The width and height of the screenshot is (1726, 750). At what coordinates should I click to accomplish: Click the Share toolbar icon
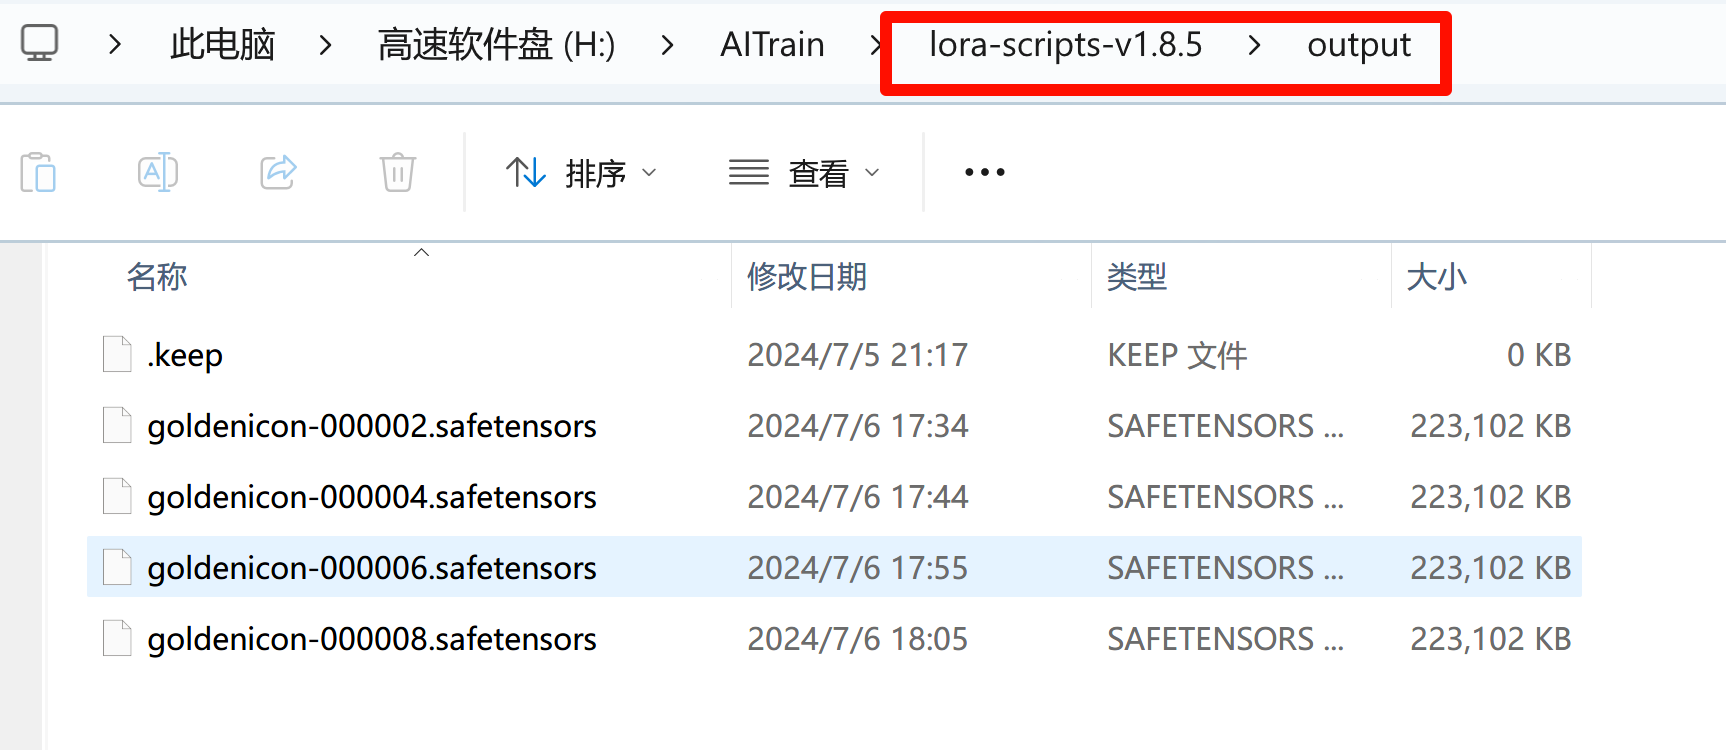point(278,172)
